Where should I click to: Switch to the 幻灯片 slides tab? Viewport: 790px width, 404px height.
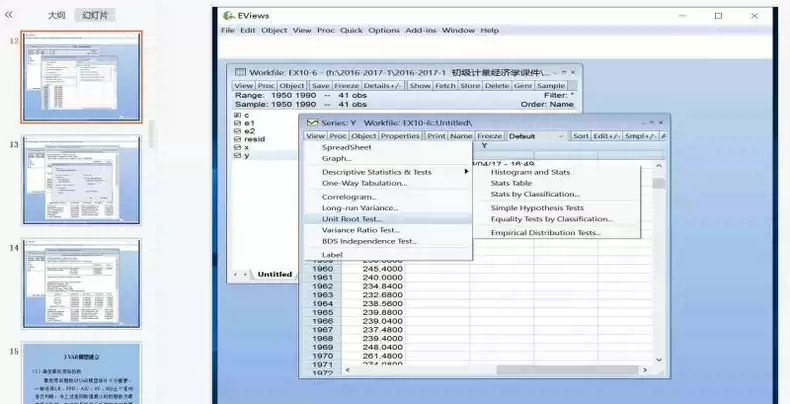(x=95, y=15)
